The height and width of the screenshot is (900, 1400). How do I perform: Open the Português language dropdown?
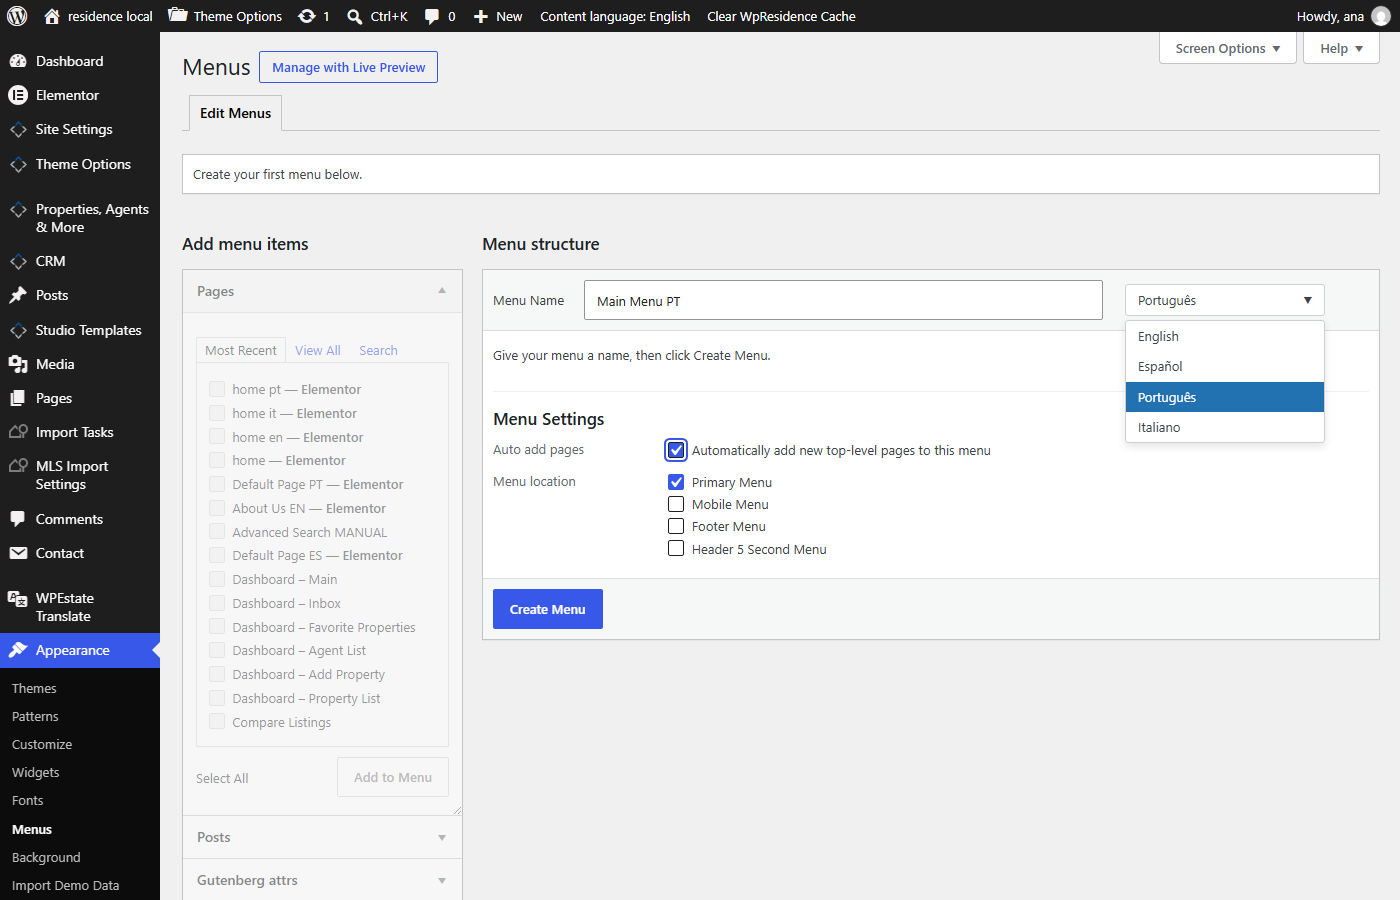(x=1224, y=300)
